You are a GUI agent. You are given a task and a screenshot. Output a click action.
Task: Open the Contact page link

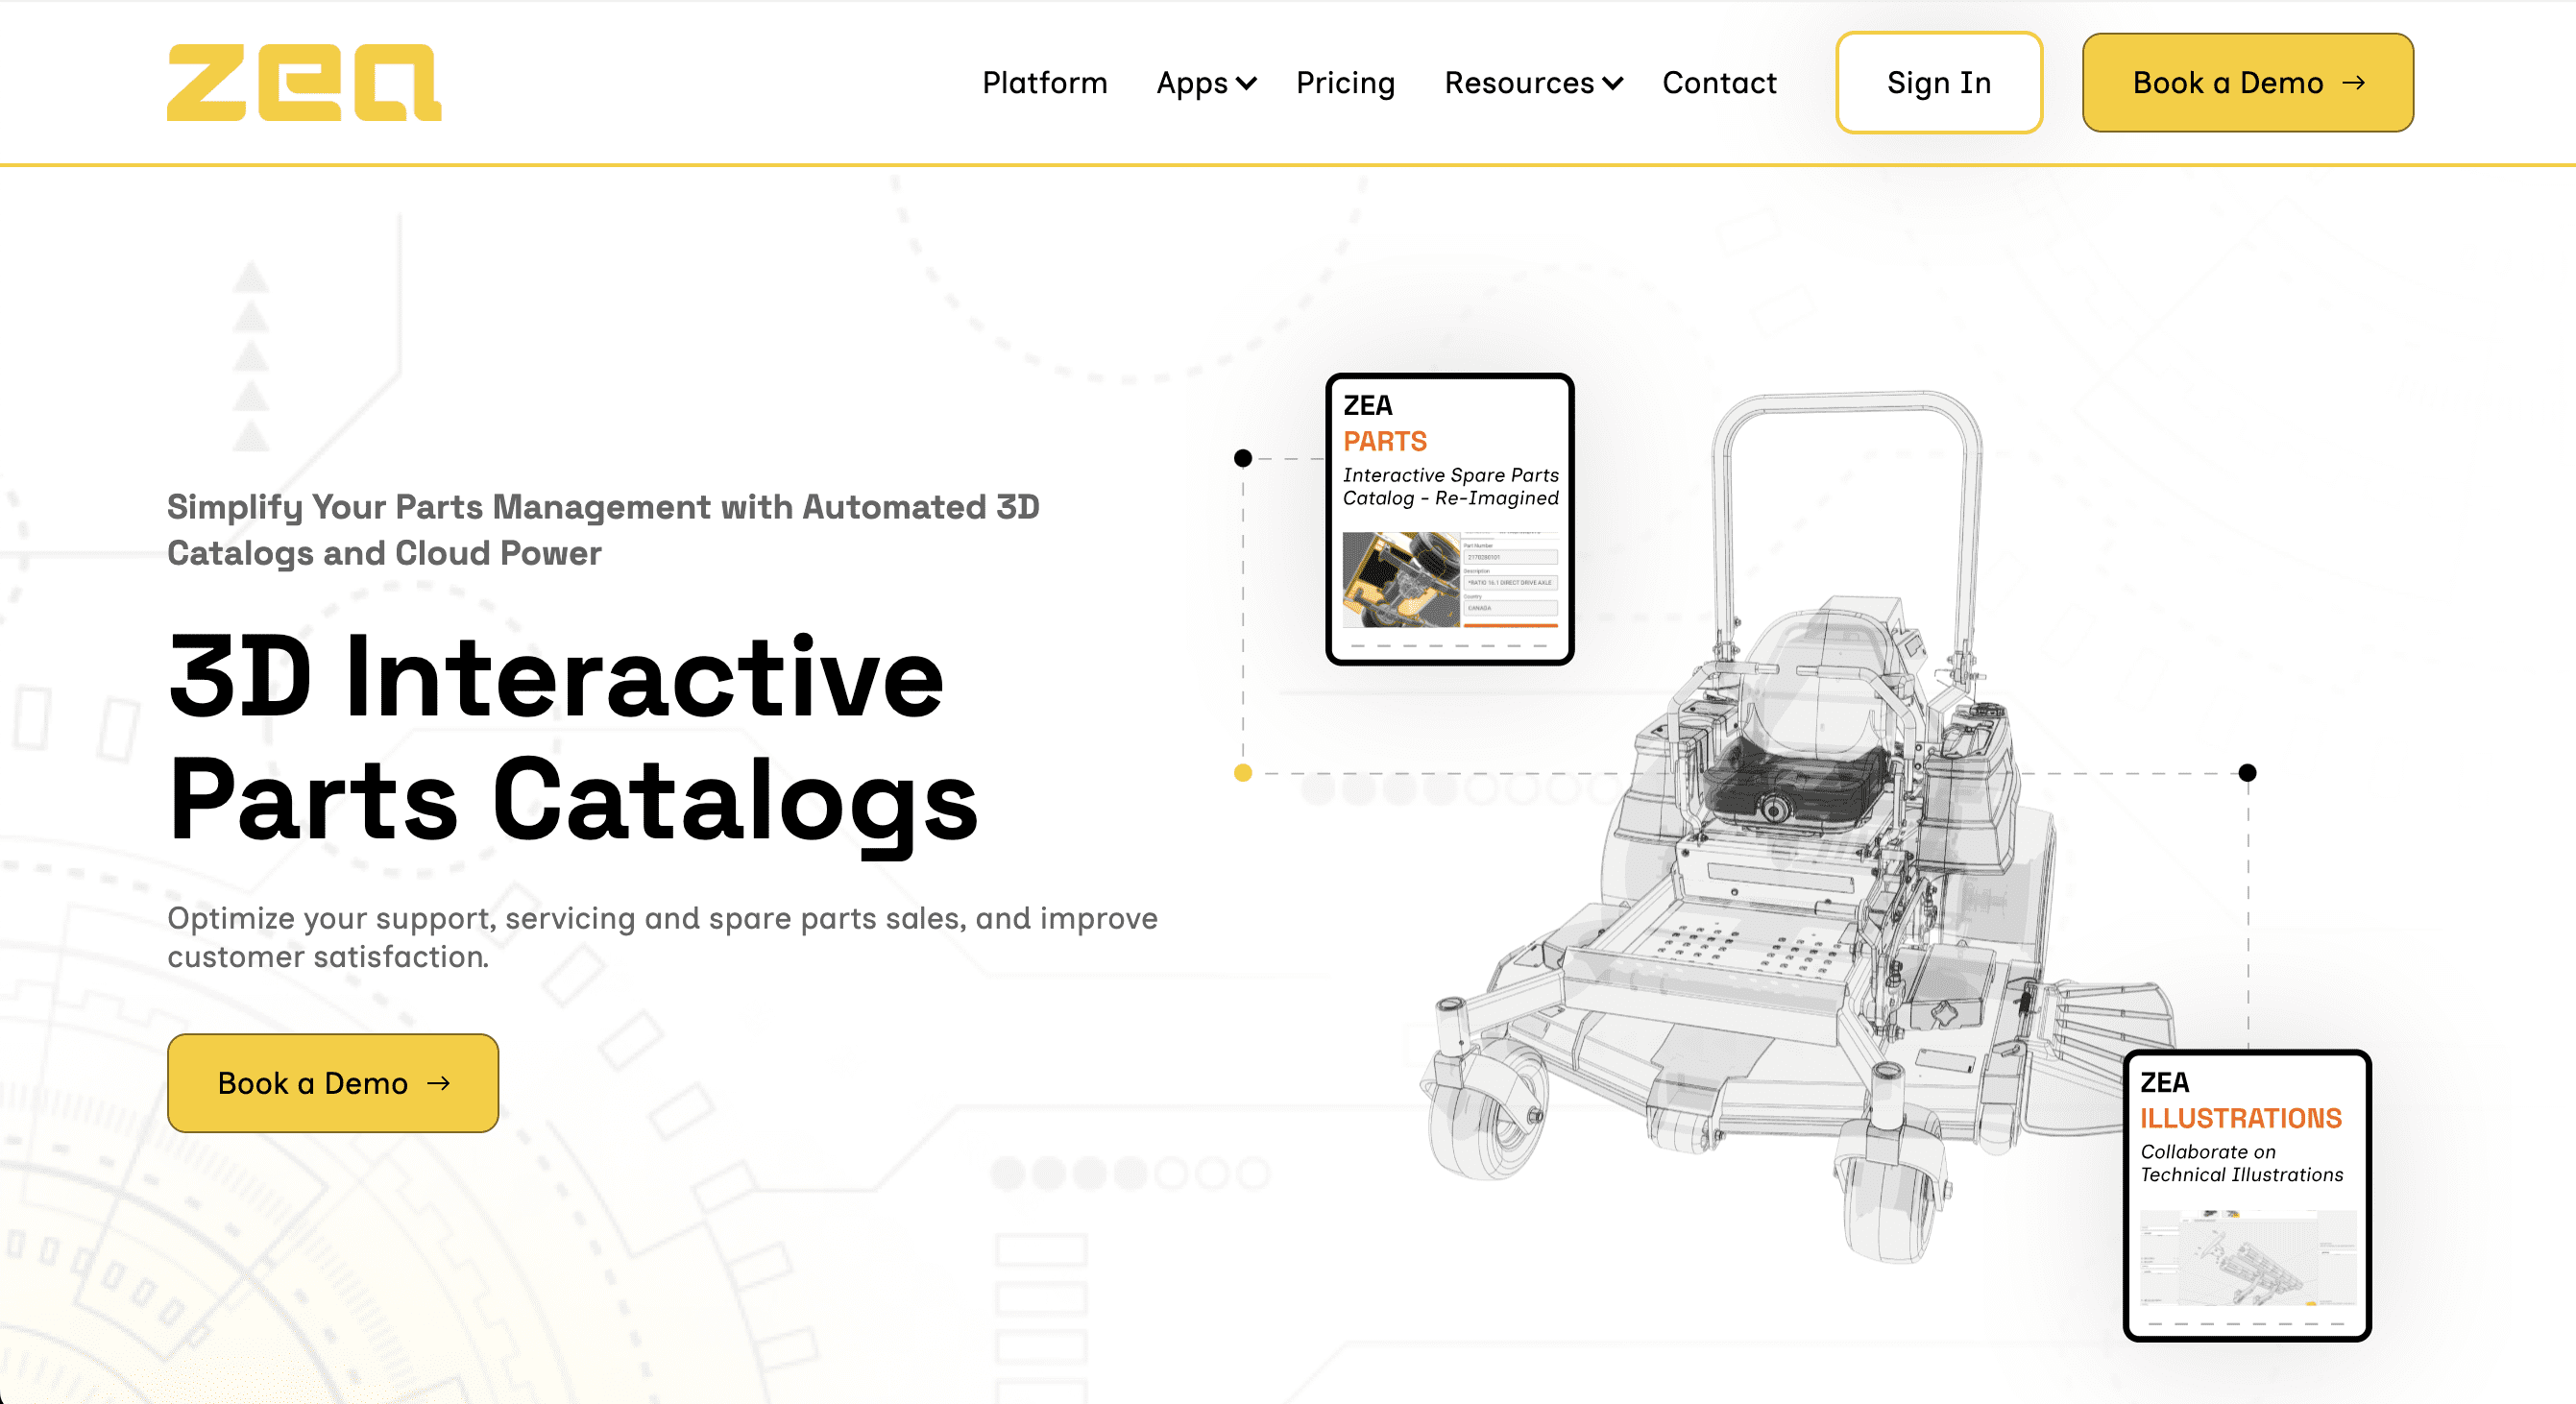coord(1719,83)
